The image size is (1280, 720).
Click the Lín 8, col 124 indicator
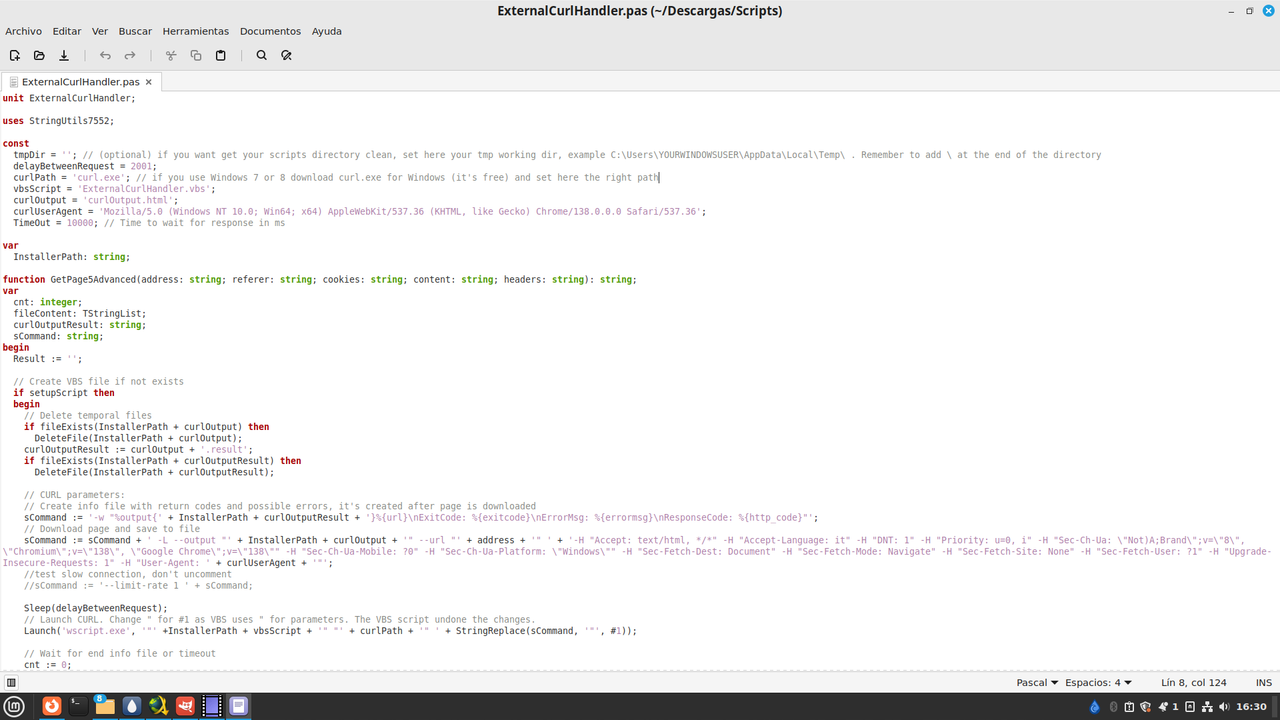[x=1194, y=683]
